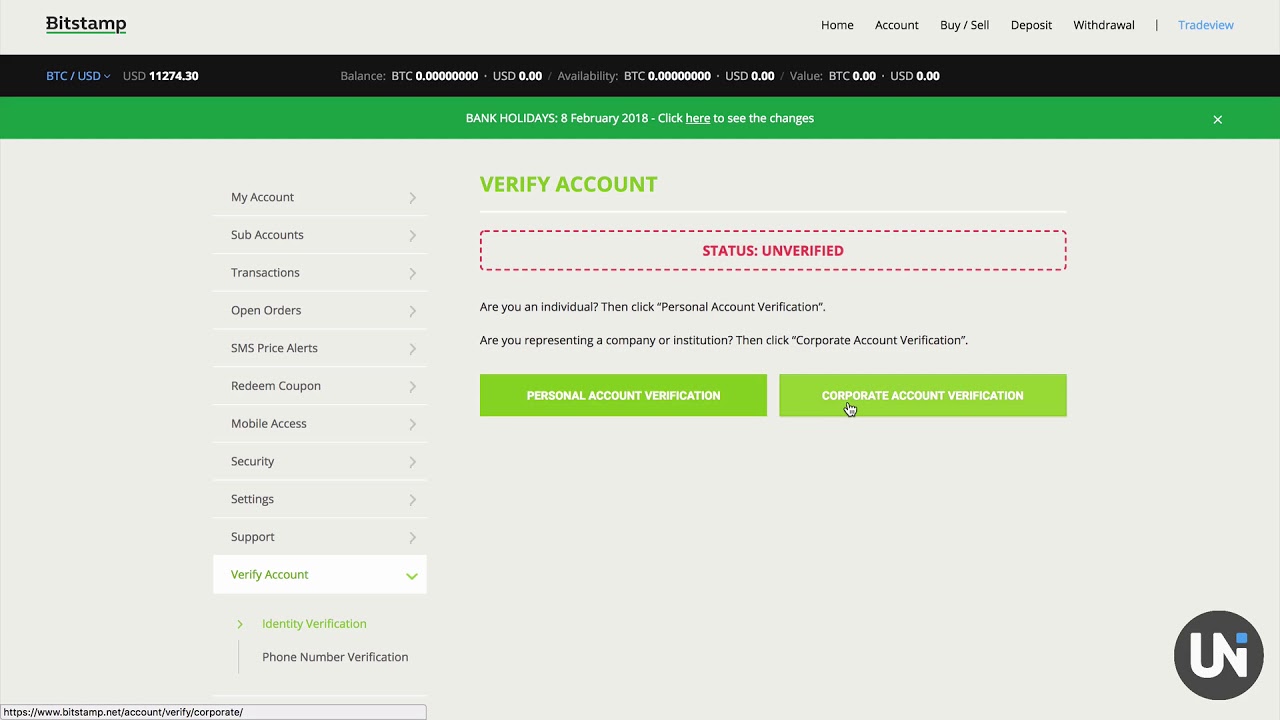This screenshot has height=720, width=1280.
Task: Open My Account in sidebar
Action: (320, 197)
